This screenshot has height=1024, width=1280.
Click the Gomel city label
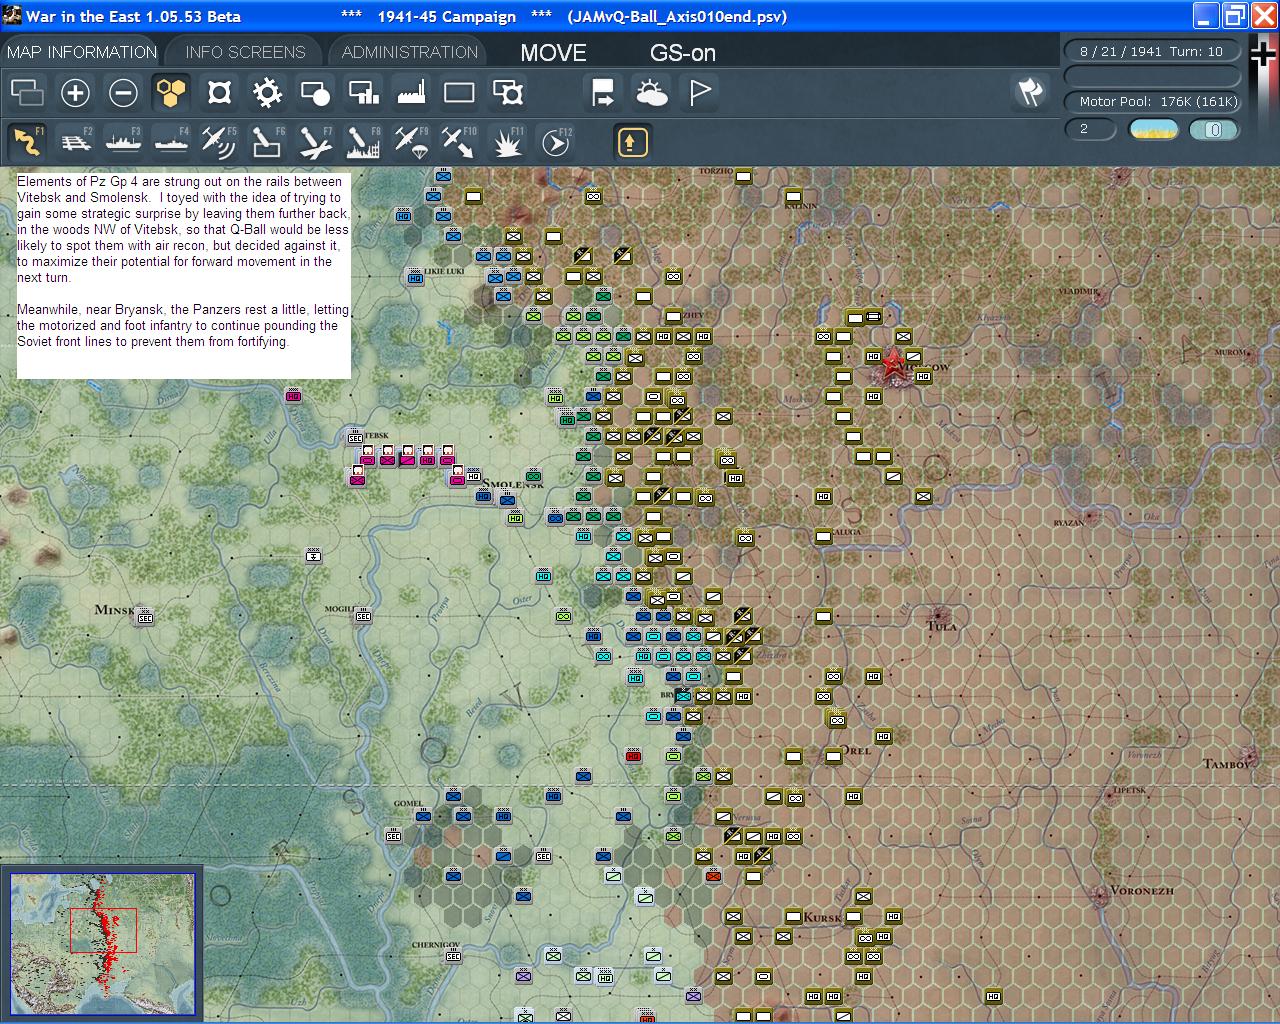tap(408, 803)
